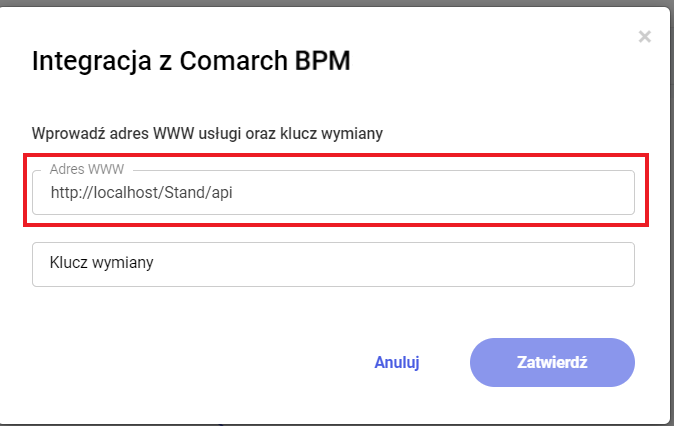Click the 'Integracja z Comarch BPM' heading
674x426 pixels.
pos(191,61)
